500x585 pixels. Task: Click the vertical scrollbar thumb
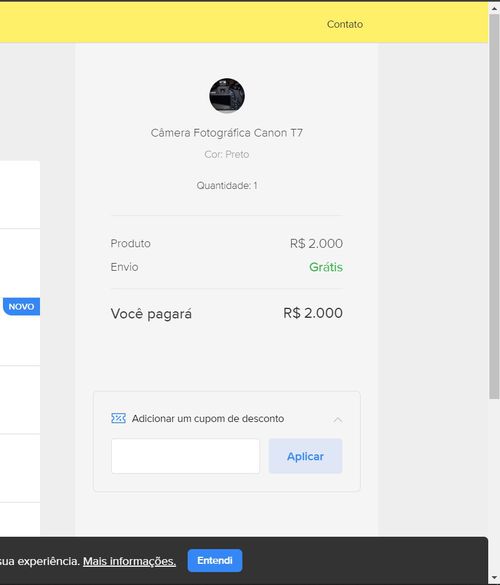tap(494, 206)
